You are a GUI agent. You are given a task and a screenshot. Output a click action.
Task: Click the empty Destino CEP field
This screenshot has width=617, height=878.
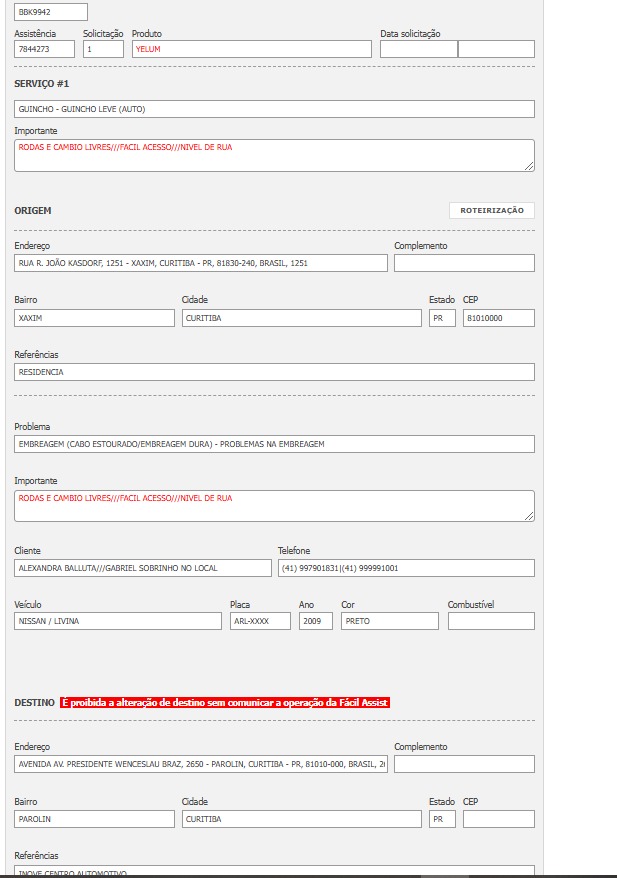point(499,819)
